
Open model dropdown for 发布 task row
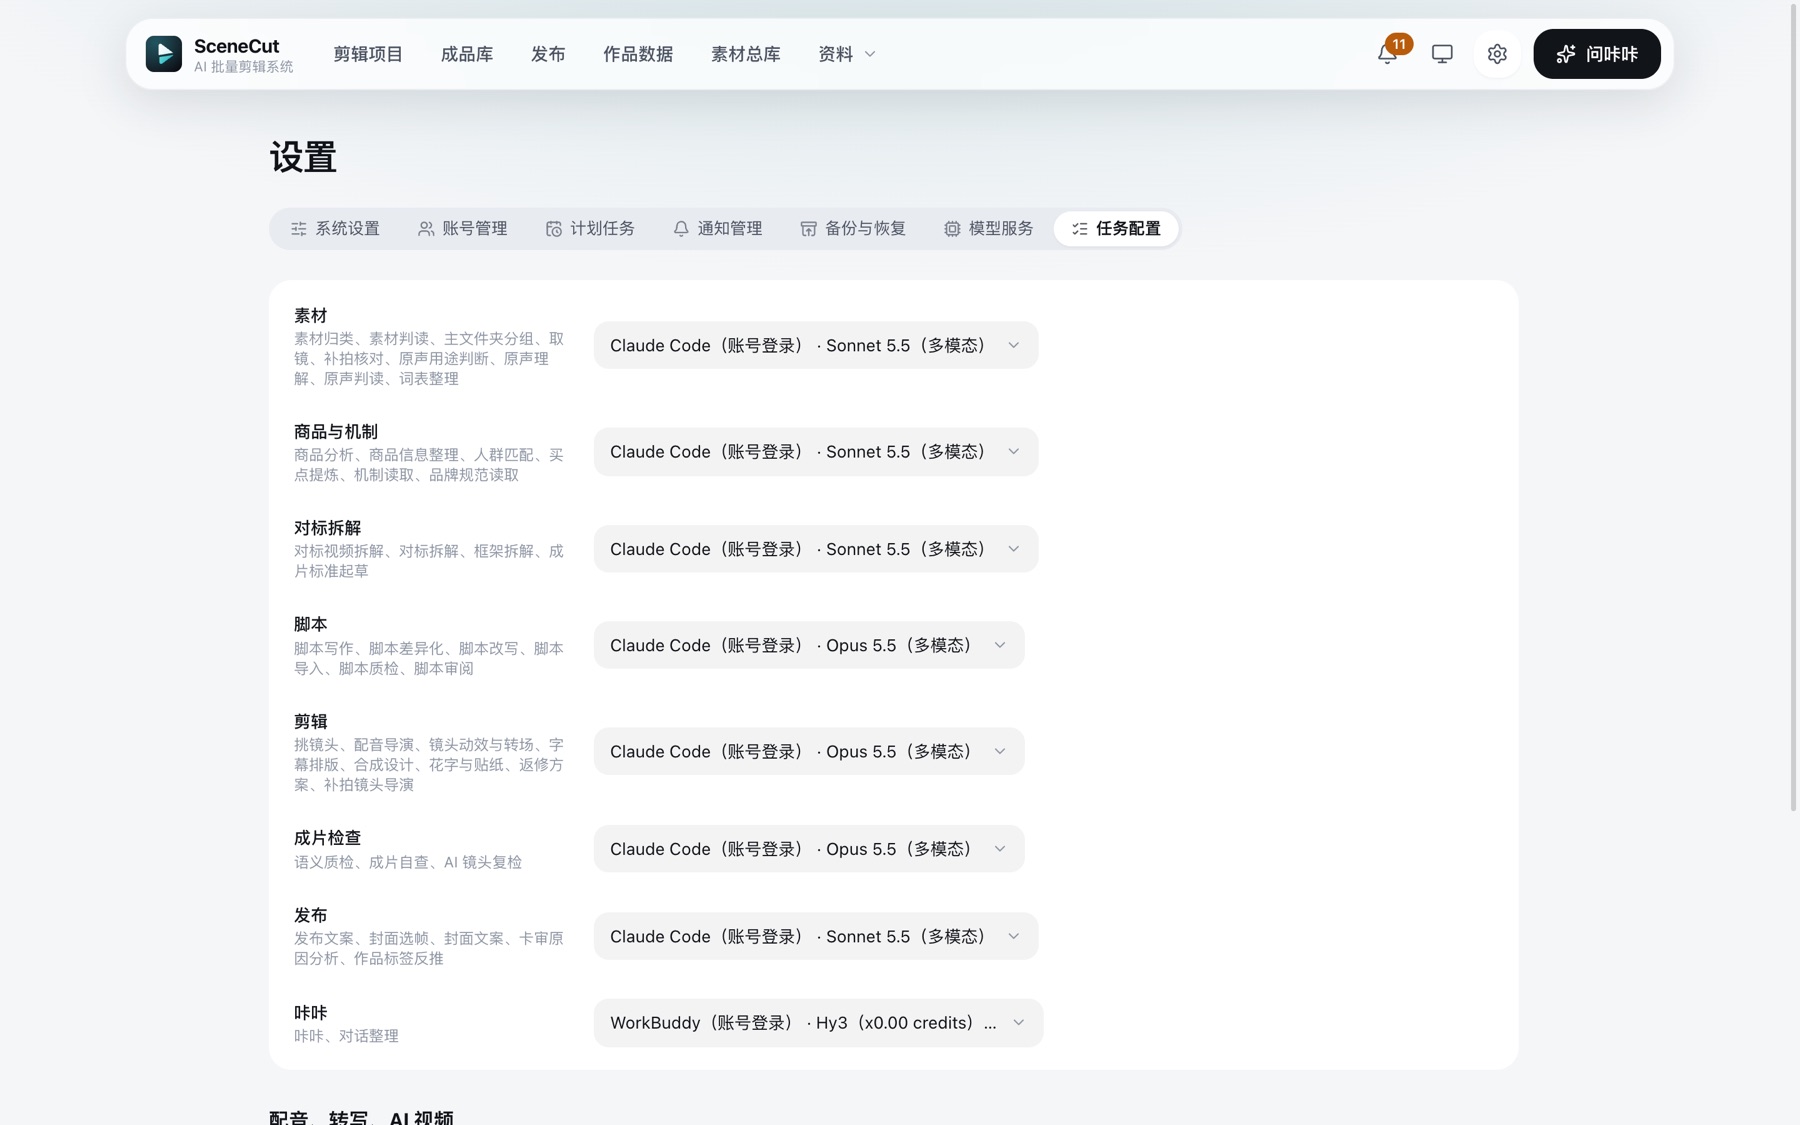[816, 936]
